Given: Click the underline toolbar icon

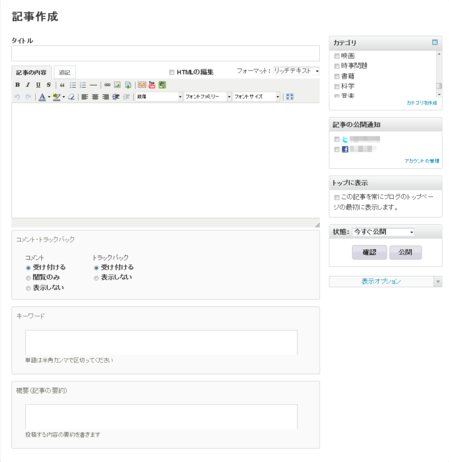Looking at the screenshot, I should click(x=38, y=85).
